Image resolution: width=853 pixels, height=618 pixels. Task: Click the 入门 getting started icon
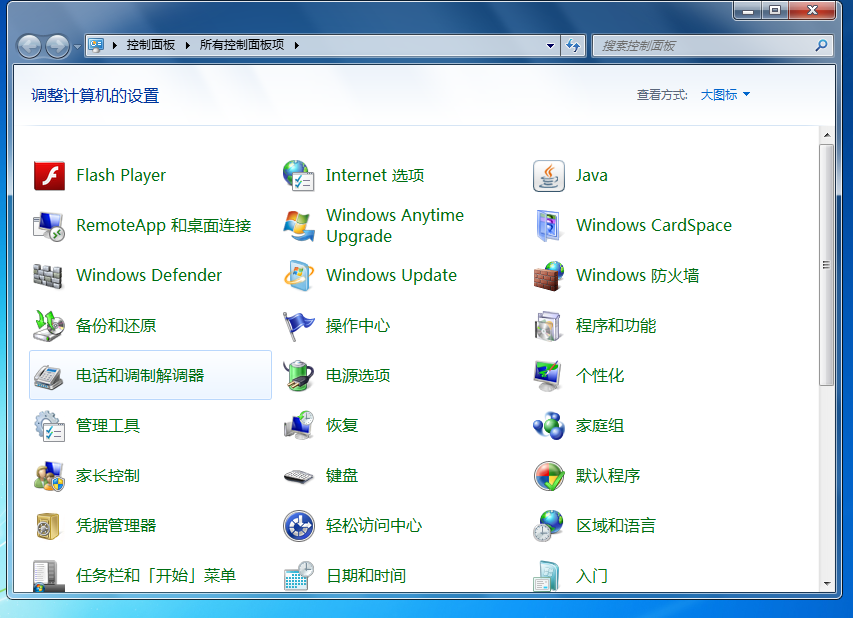pos(546,576)
